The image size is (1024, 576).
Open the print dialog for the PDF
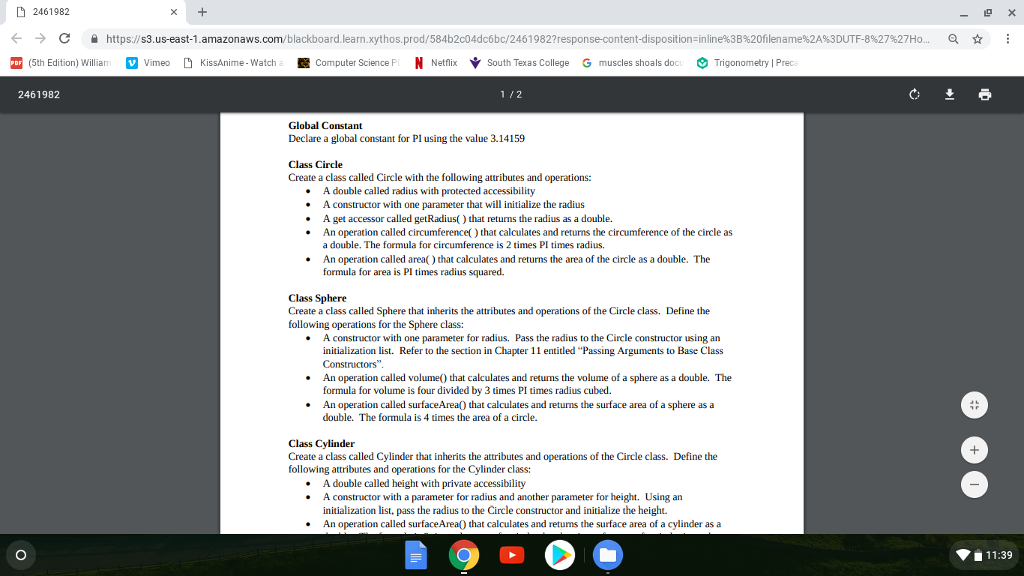985,94
